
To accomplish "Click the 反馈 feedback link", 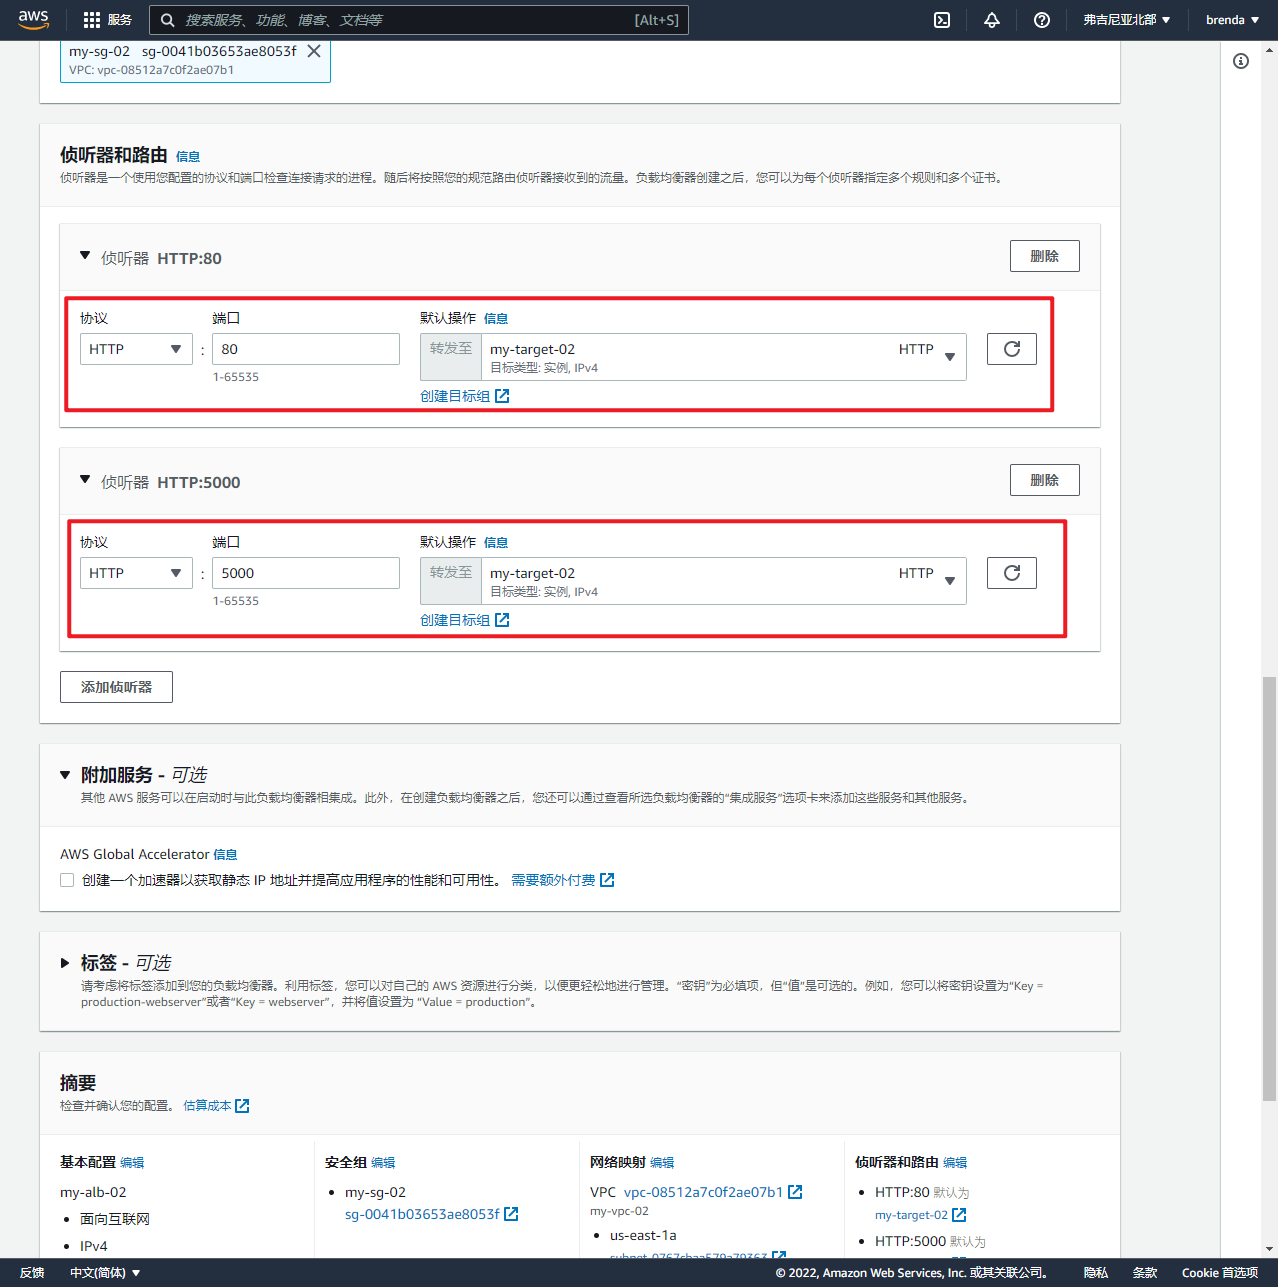I will click(32, 1273).
